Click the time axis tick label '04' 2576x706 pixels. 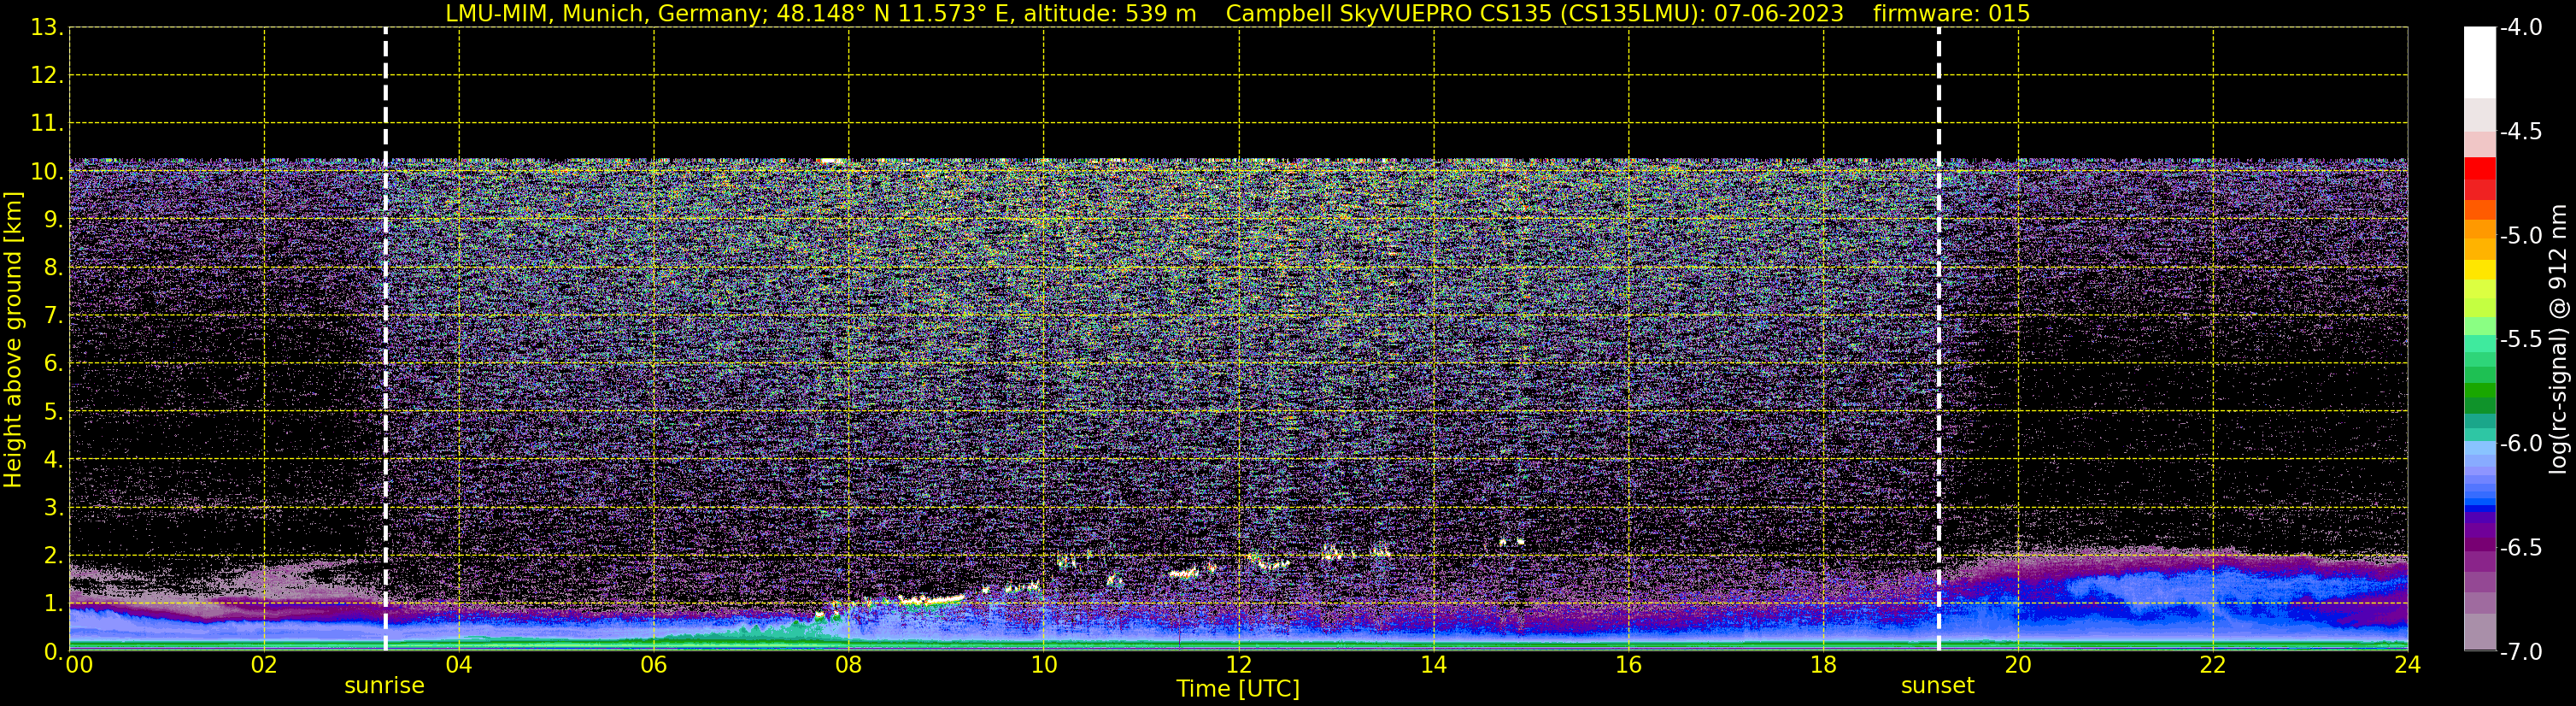pos(459,665)
